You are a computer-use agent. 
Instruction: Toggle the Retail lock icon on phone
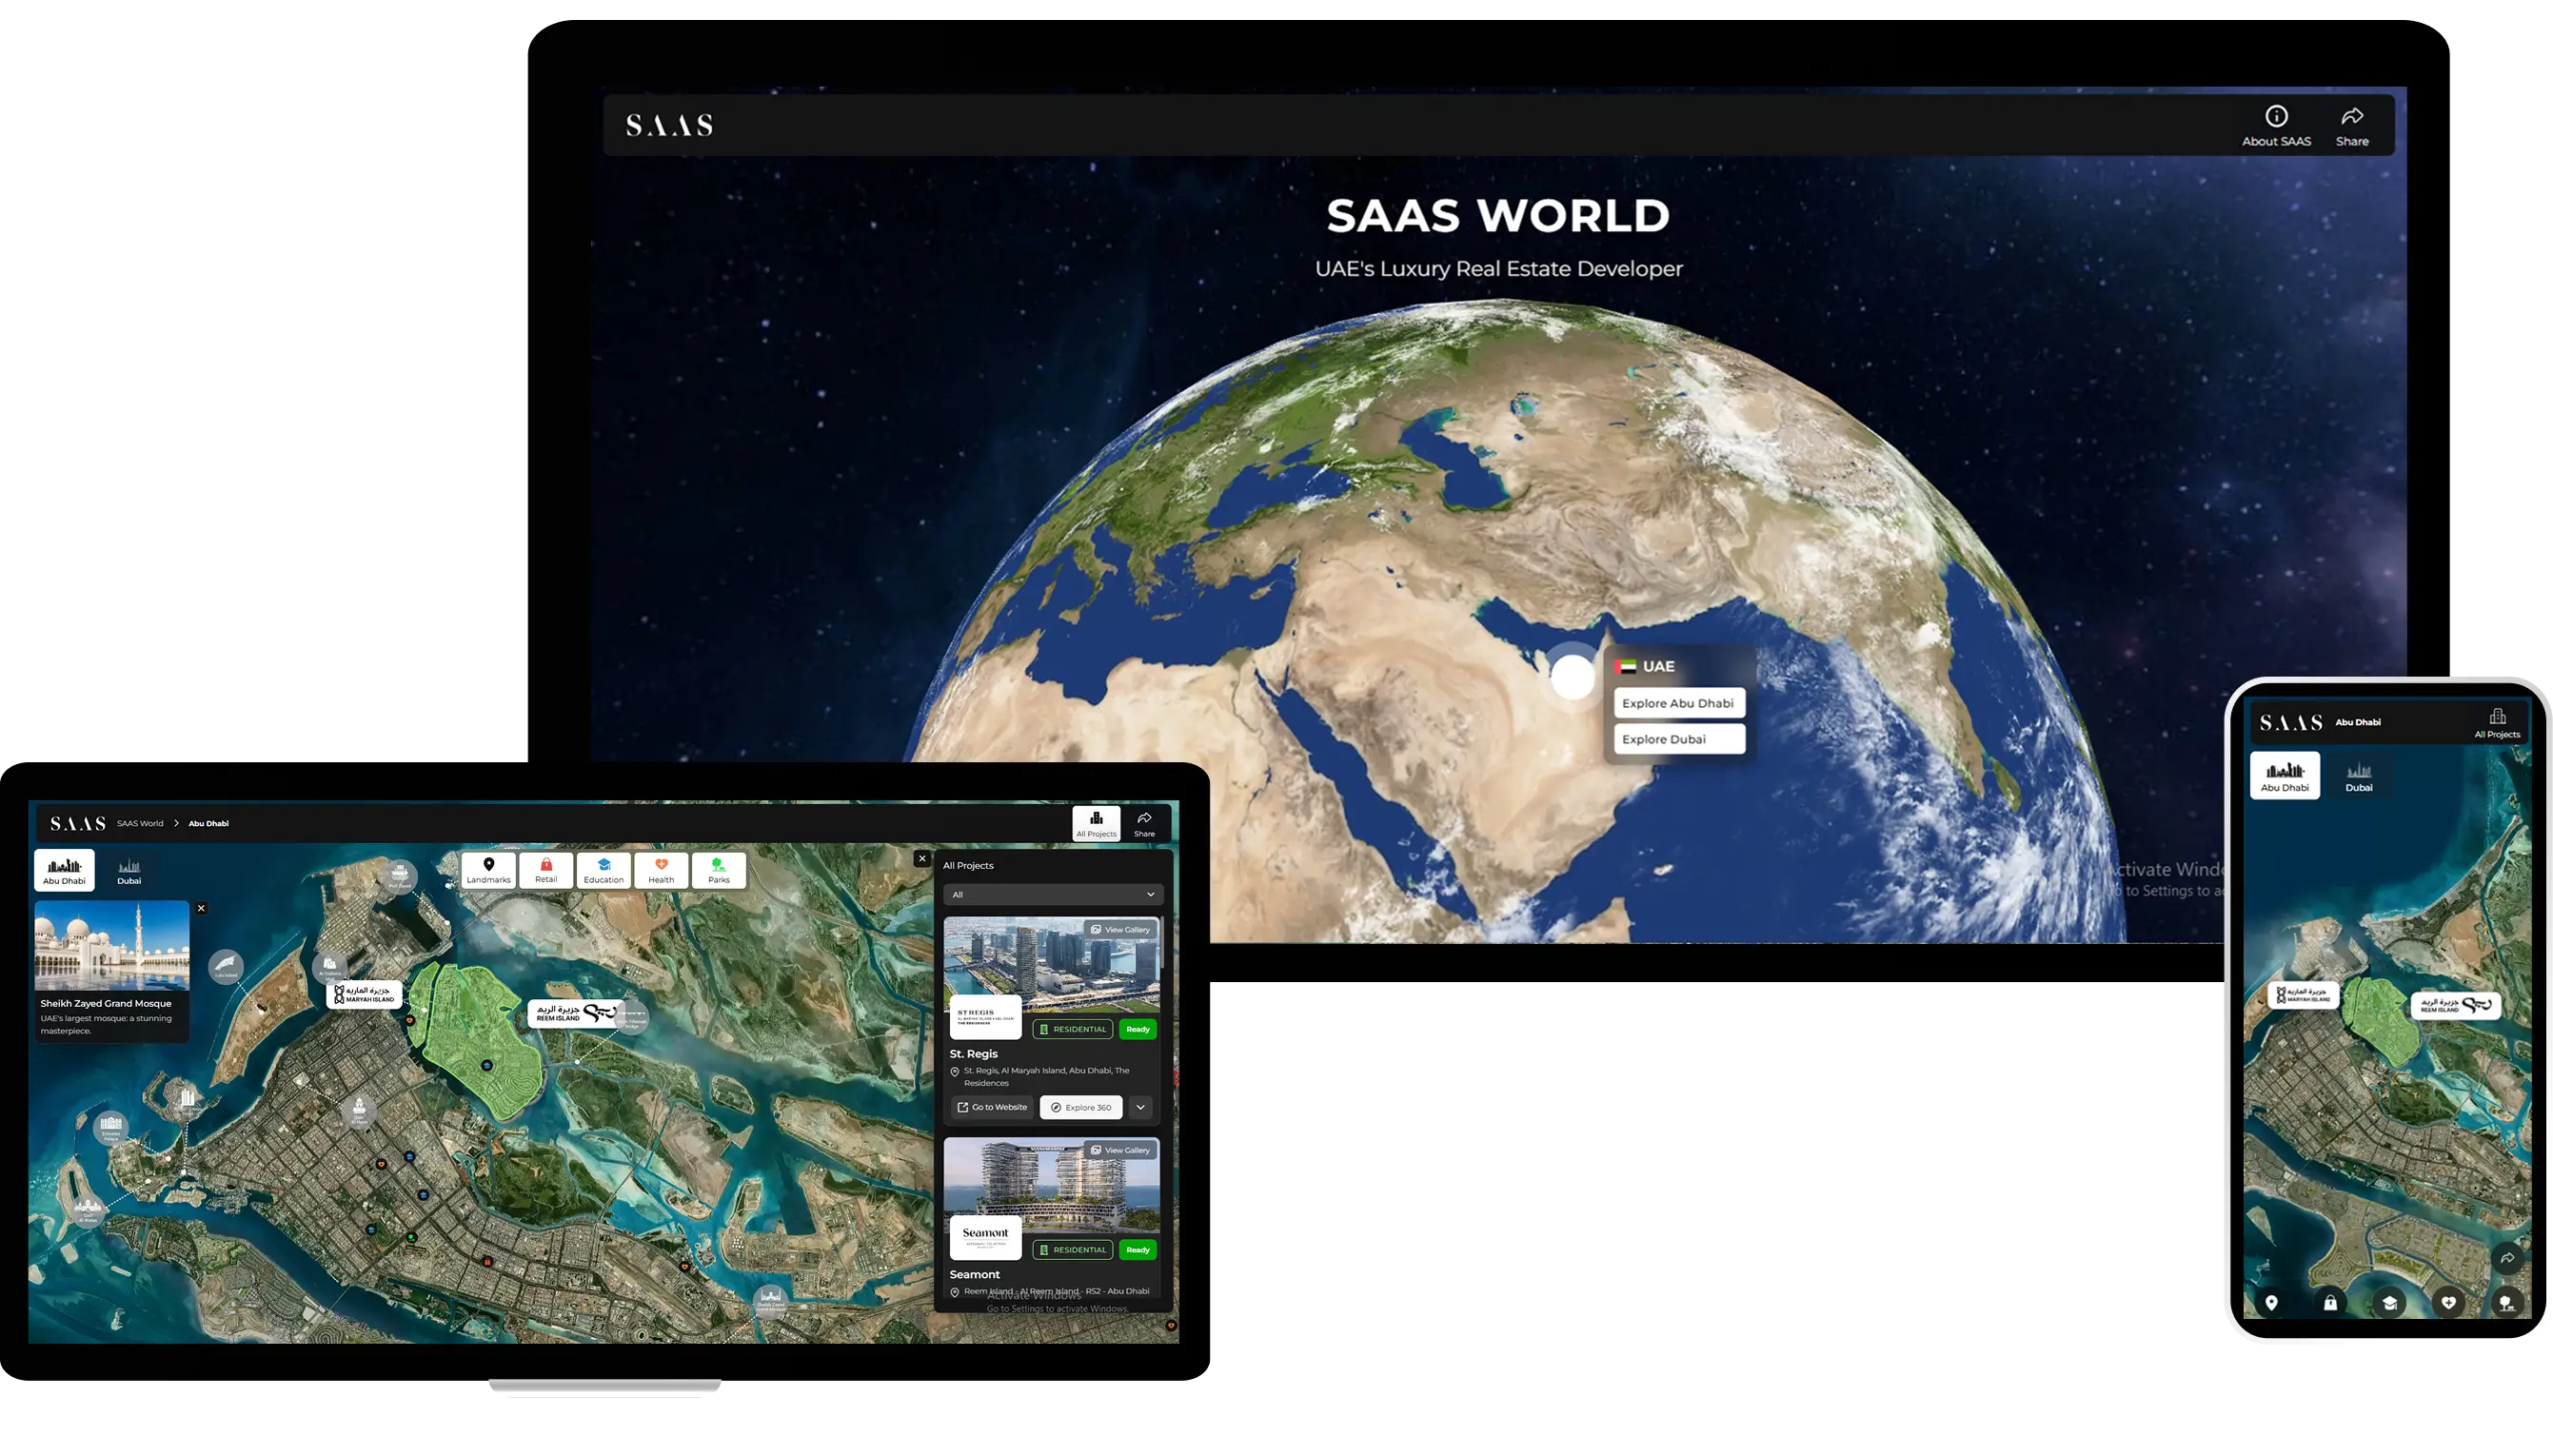click(2330, 1302)
